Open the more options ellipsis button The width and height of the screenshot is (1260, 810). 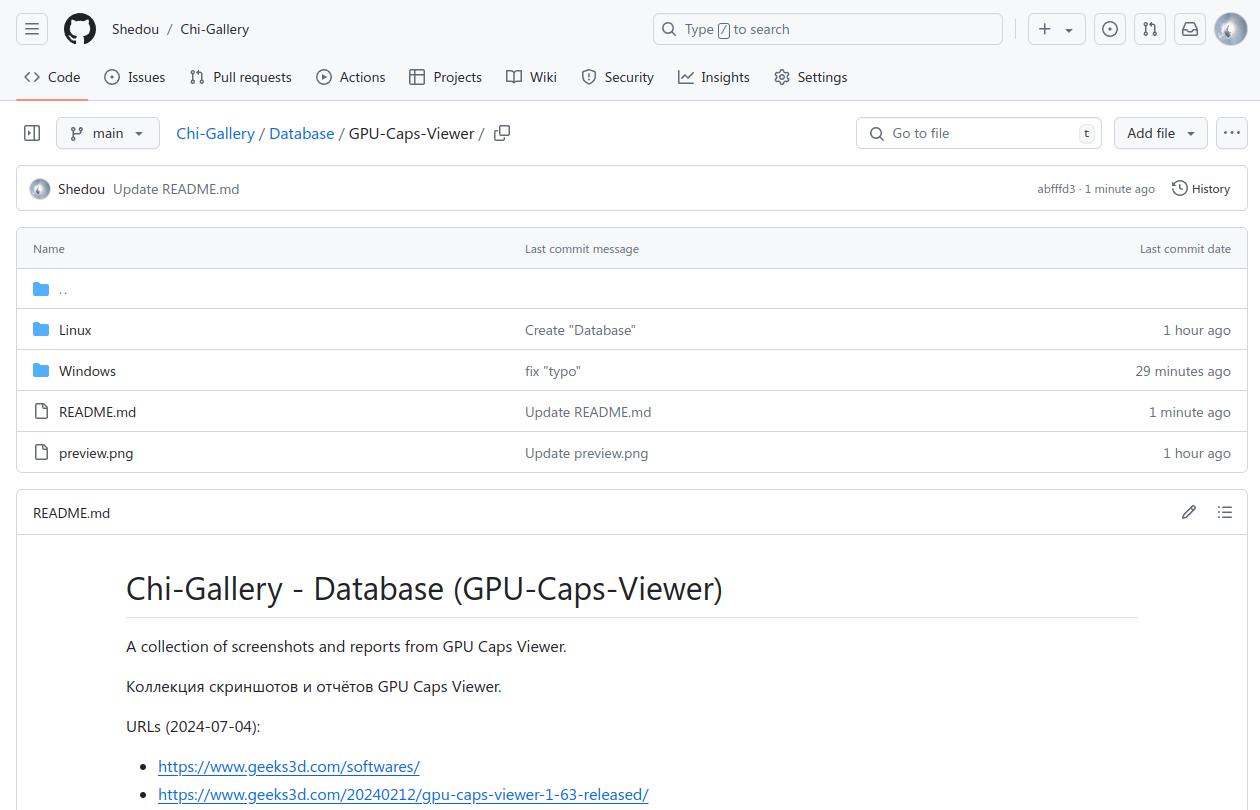pyautogui.click(x=1232, y=133)
